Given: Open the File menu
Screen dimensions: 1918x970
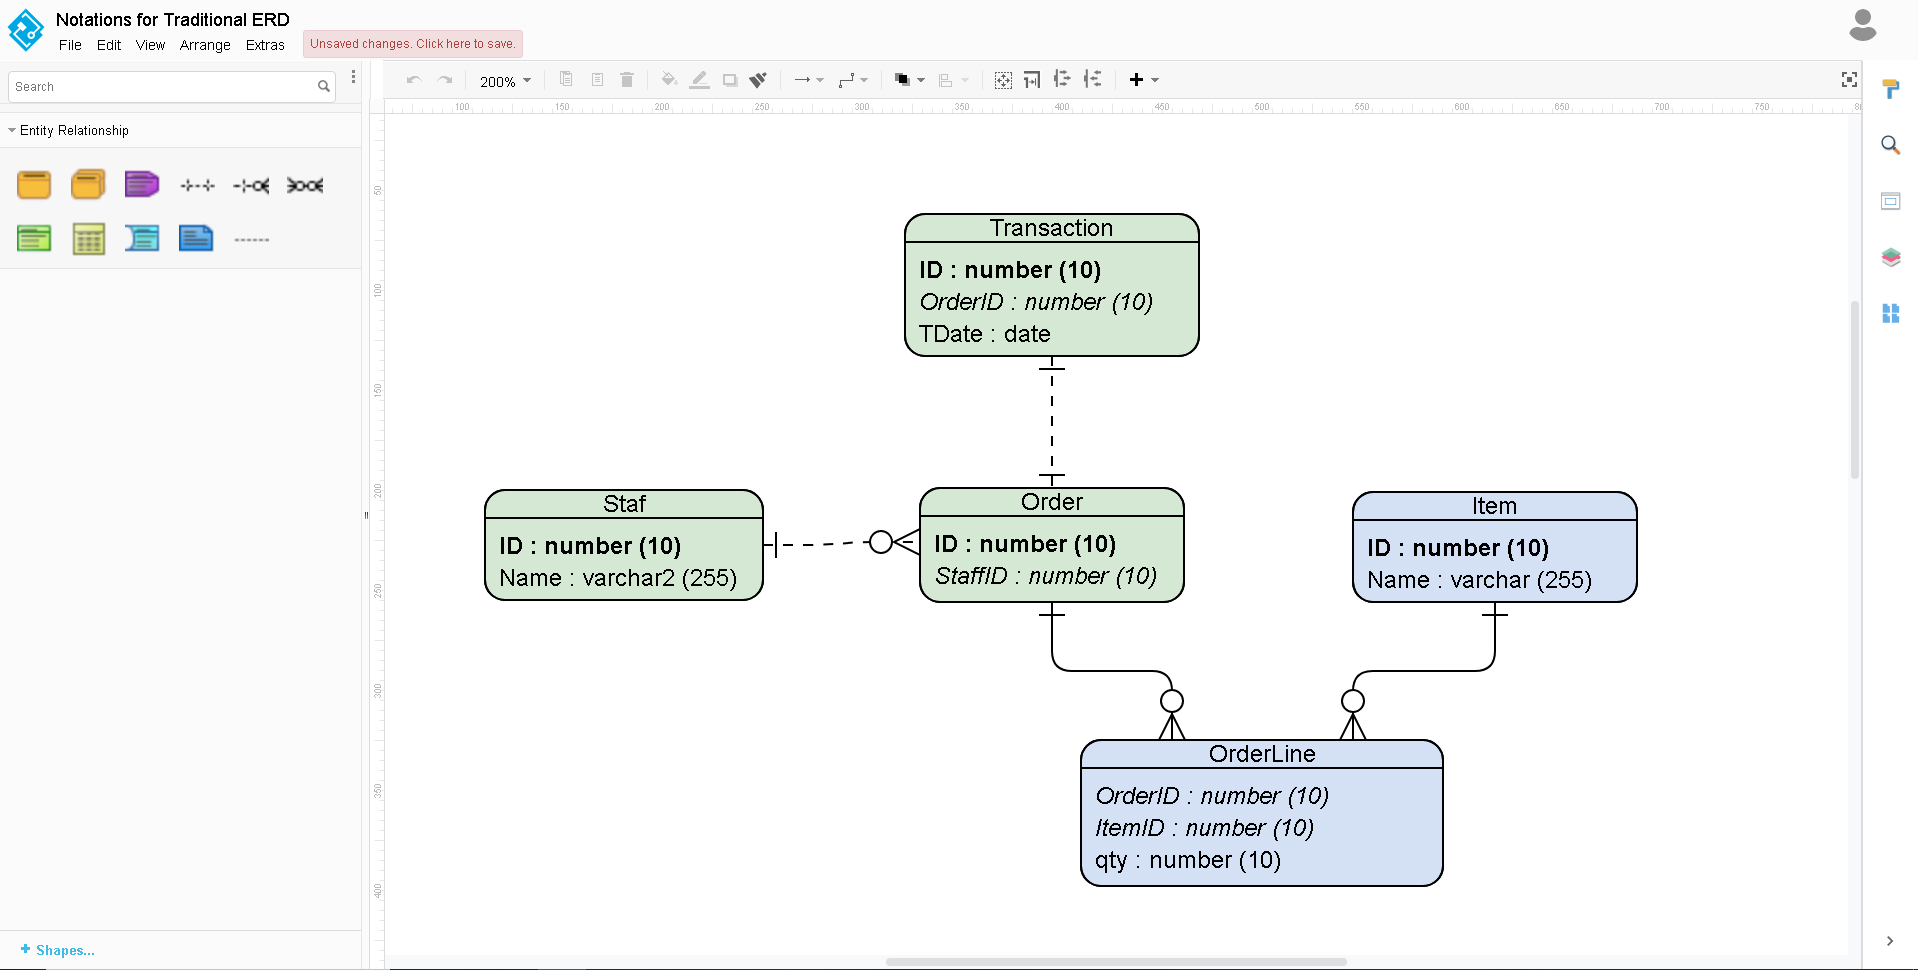Looking at the screenshot, I should (70, 45).
